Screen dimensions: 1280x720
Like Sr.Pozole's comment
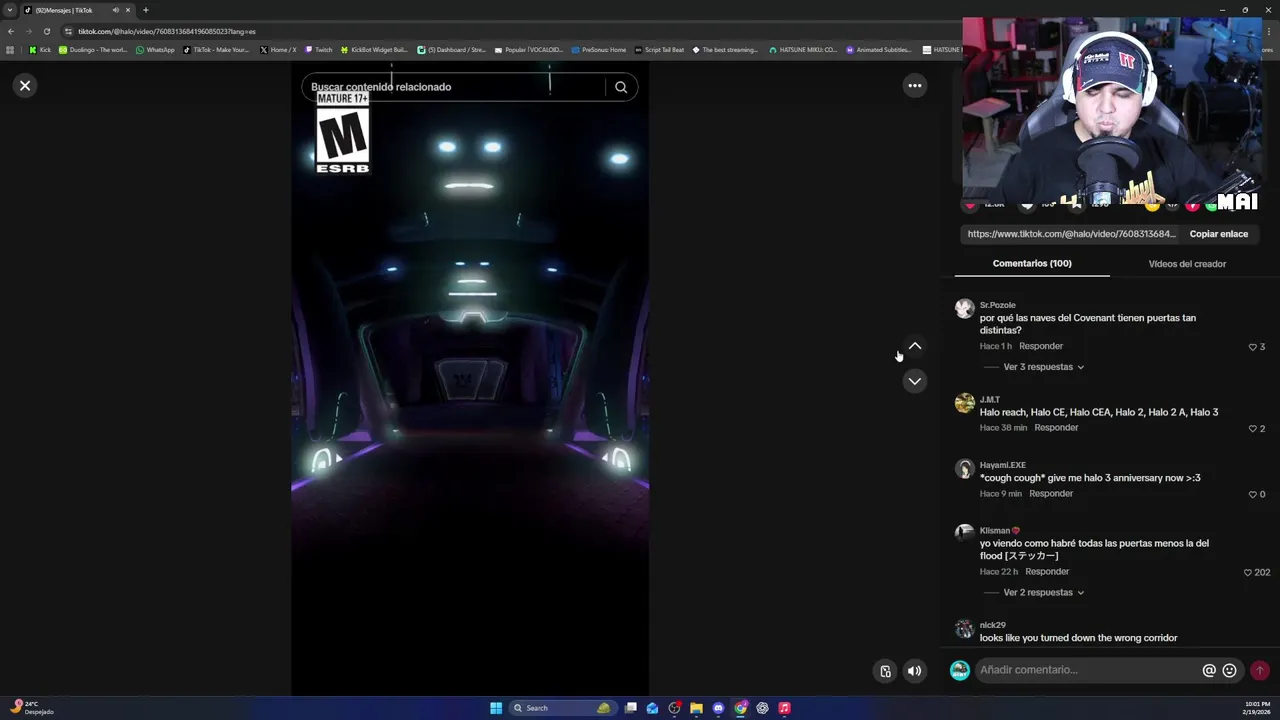1252,347
